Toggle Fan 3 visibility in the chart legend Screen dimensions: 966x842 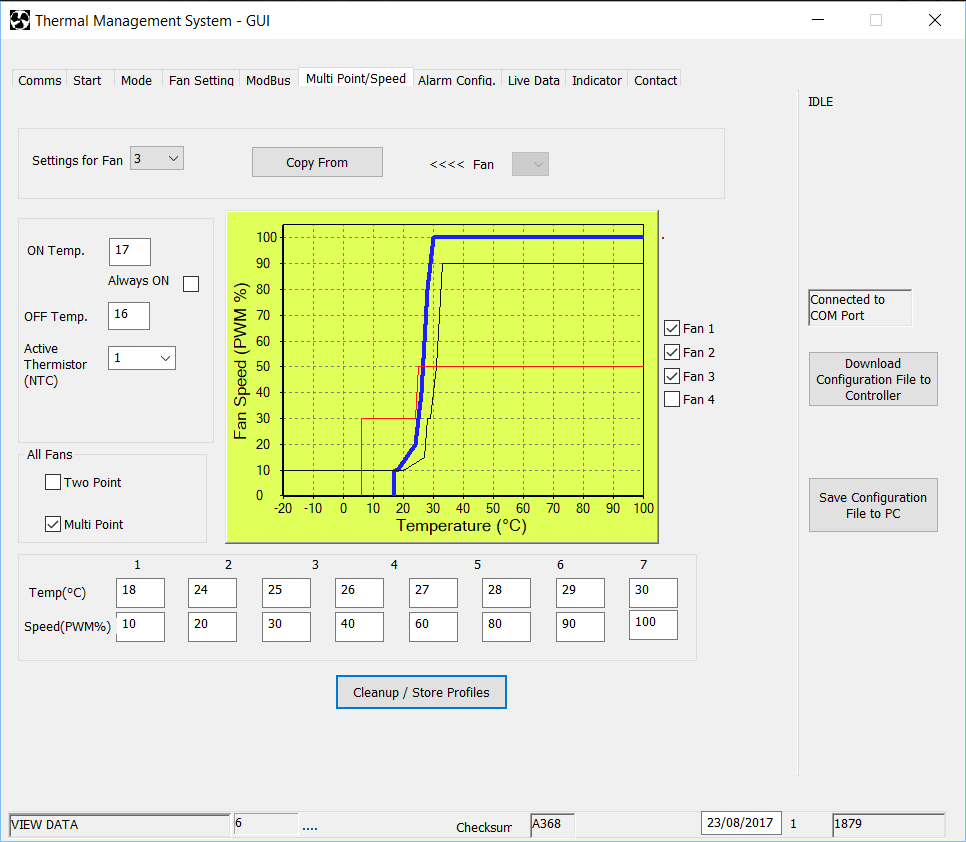tap(671, 375)
